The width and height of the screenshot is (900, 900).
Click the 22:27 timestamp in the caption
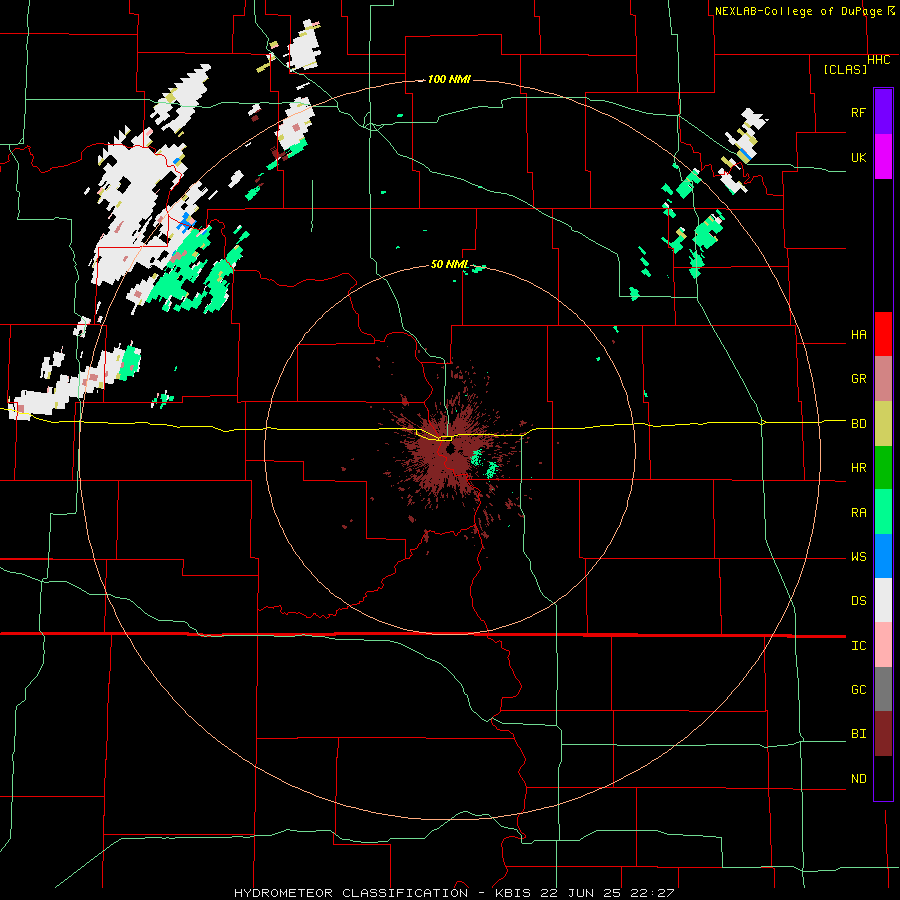point(651,893)
